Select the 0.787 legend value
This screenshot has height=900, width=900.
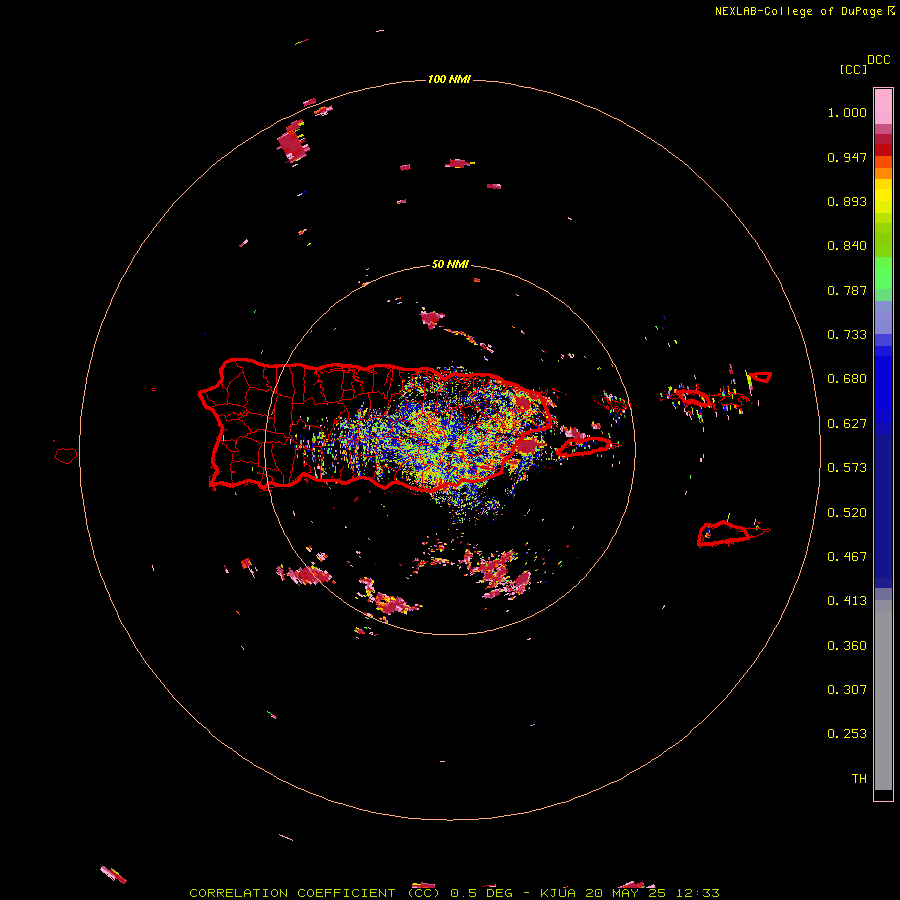(x=847, y=290)
